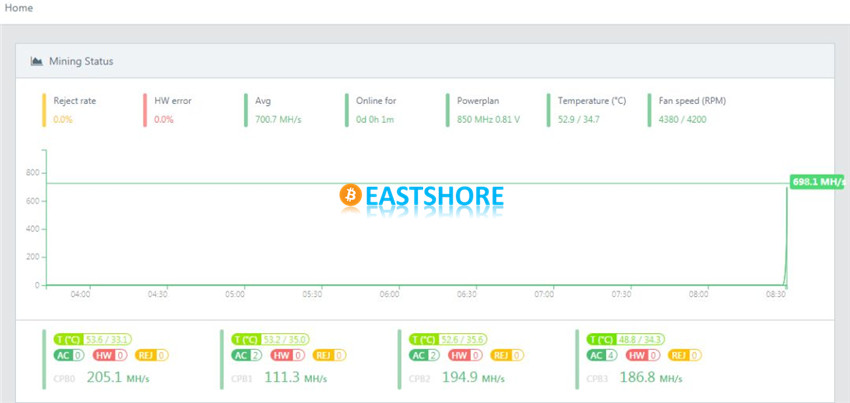The image size is (850, 403).
Task: Click the 800 y-axis label
Action: pos(34,173)
